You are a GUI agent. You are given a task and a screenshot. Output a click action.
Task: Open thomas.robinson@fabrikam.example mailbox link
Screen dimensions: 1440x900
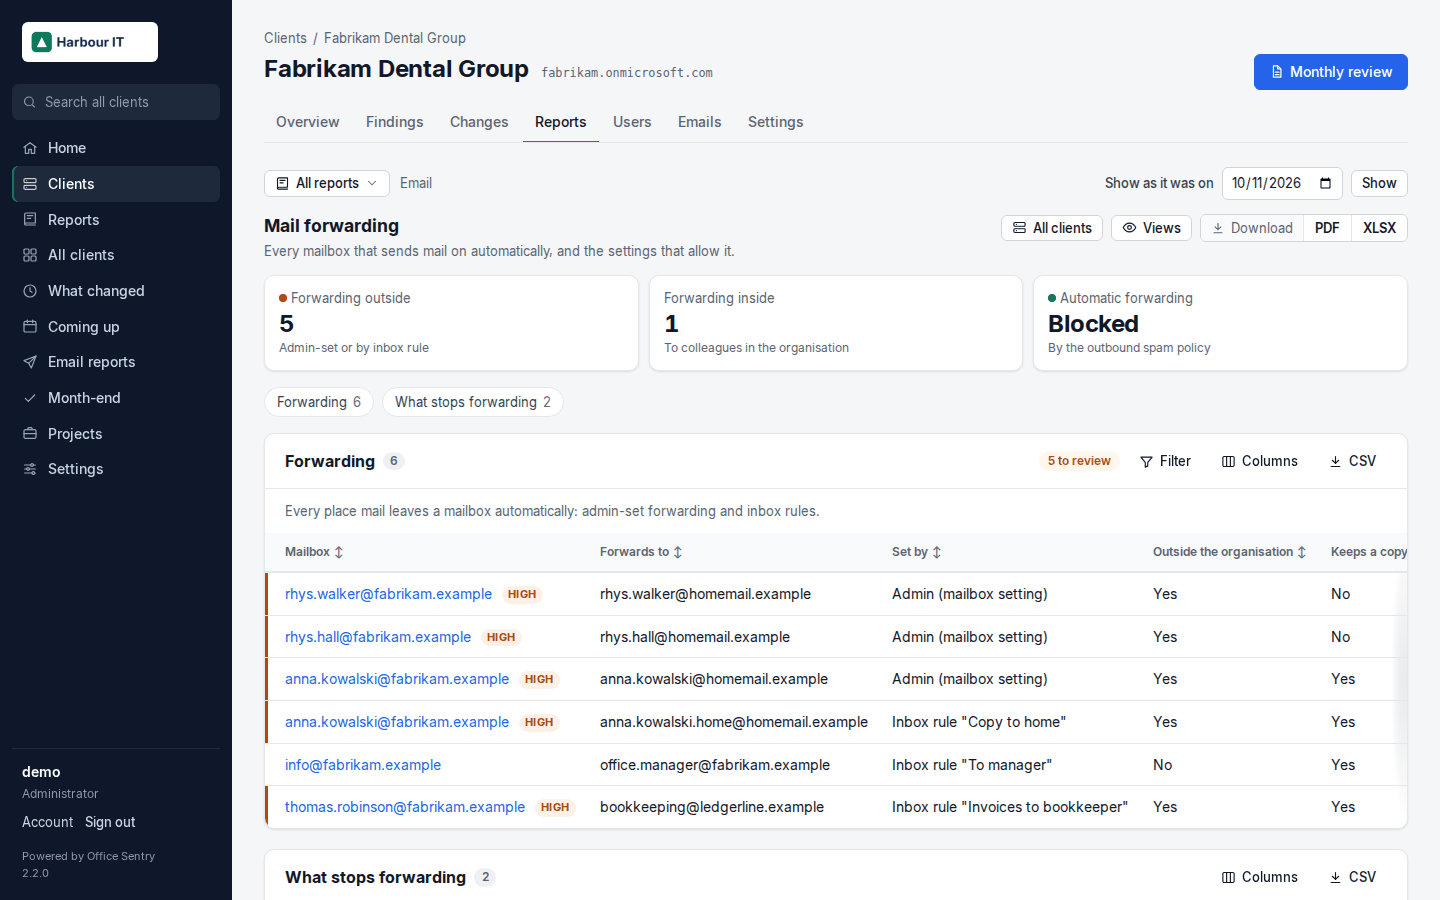point(405,807)
